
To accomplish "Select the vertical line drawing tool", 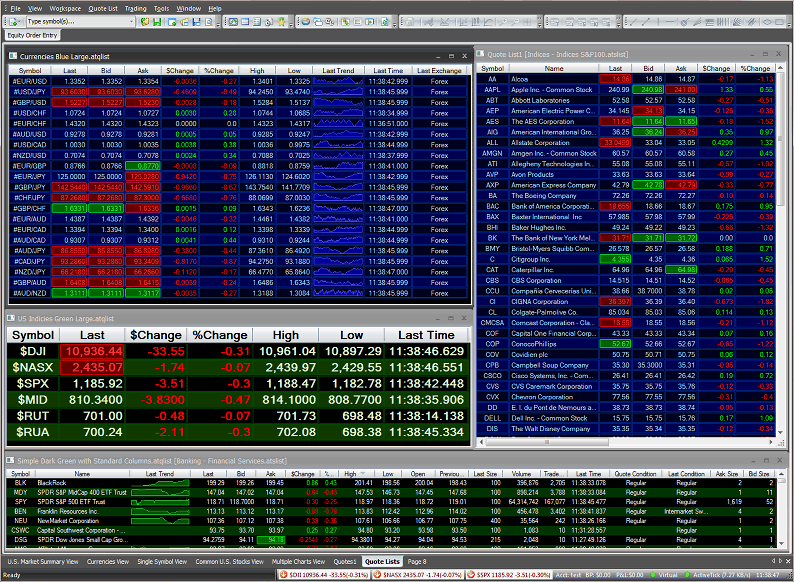I will [x=658, y=22].
